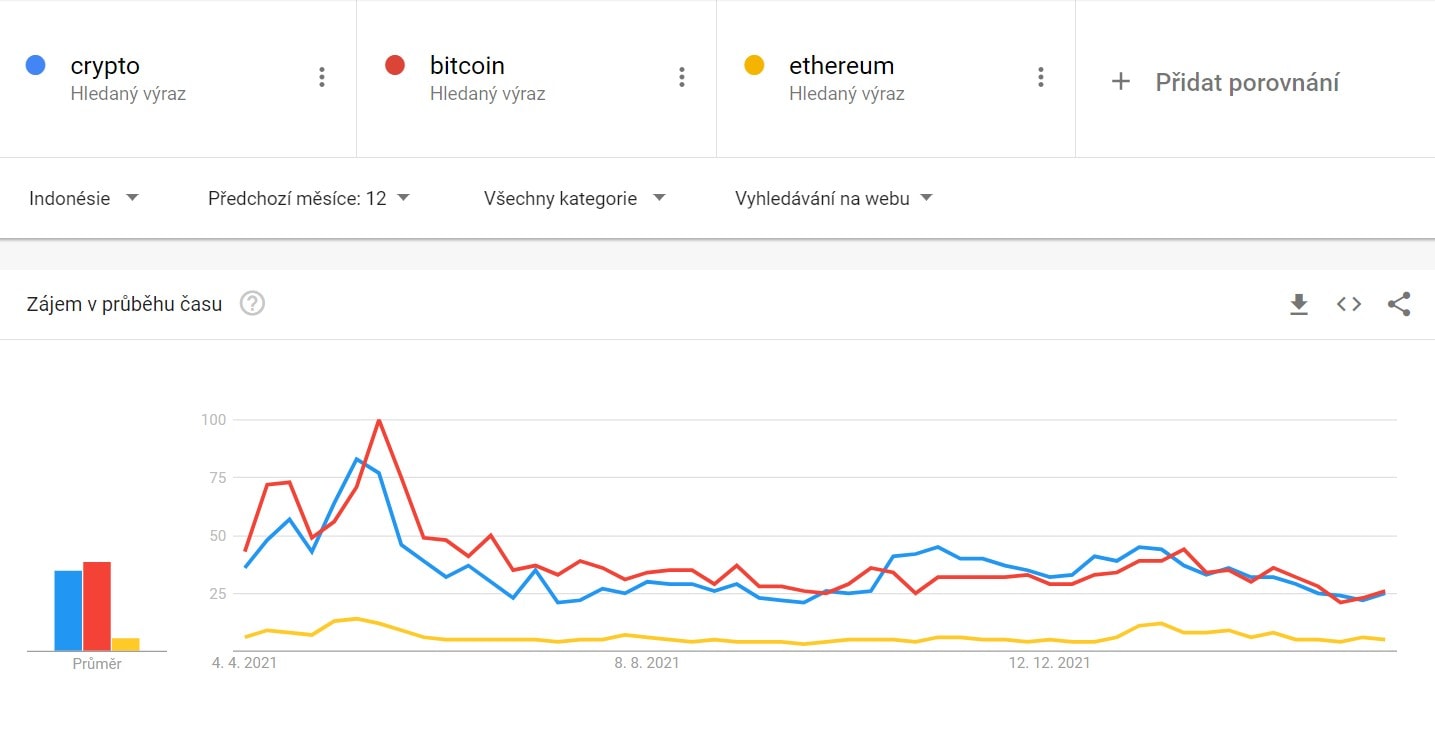Open the ethereum term three-dot menu

point(1040,77)
